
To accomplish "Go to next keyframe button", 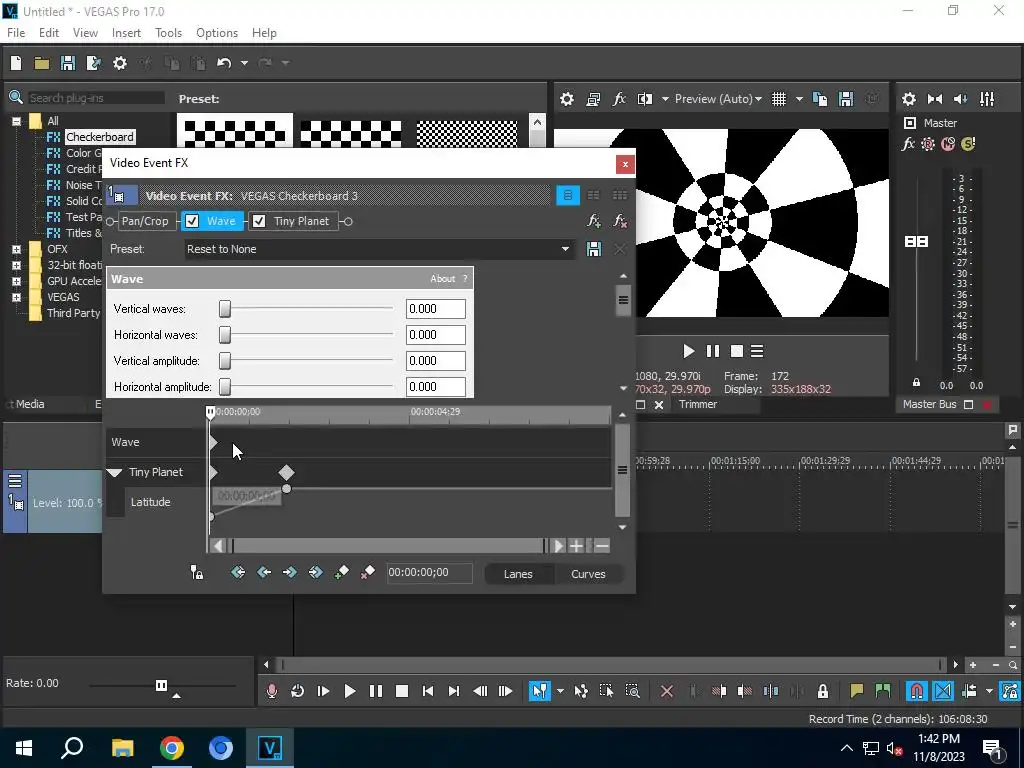I will pyautogui.click(x=289, y=573).
